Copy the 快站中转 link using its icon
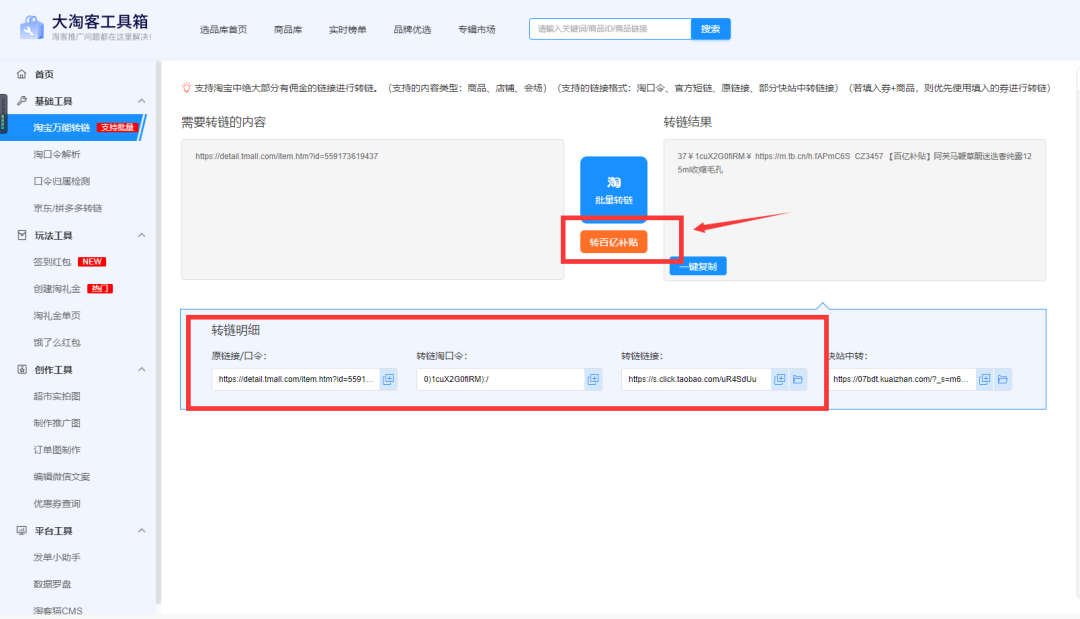 click(x=984, y=379)
